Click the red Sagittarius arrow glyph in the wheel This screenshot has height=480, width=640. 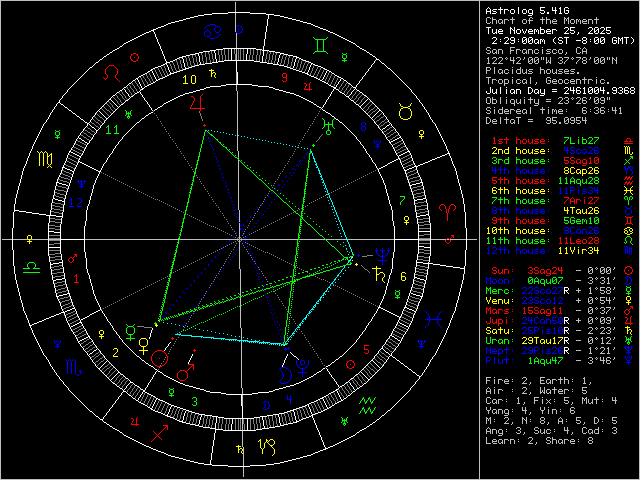pos(160,433)
